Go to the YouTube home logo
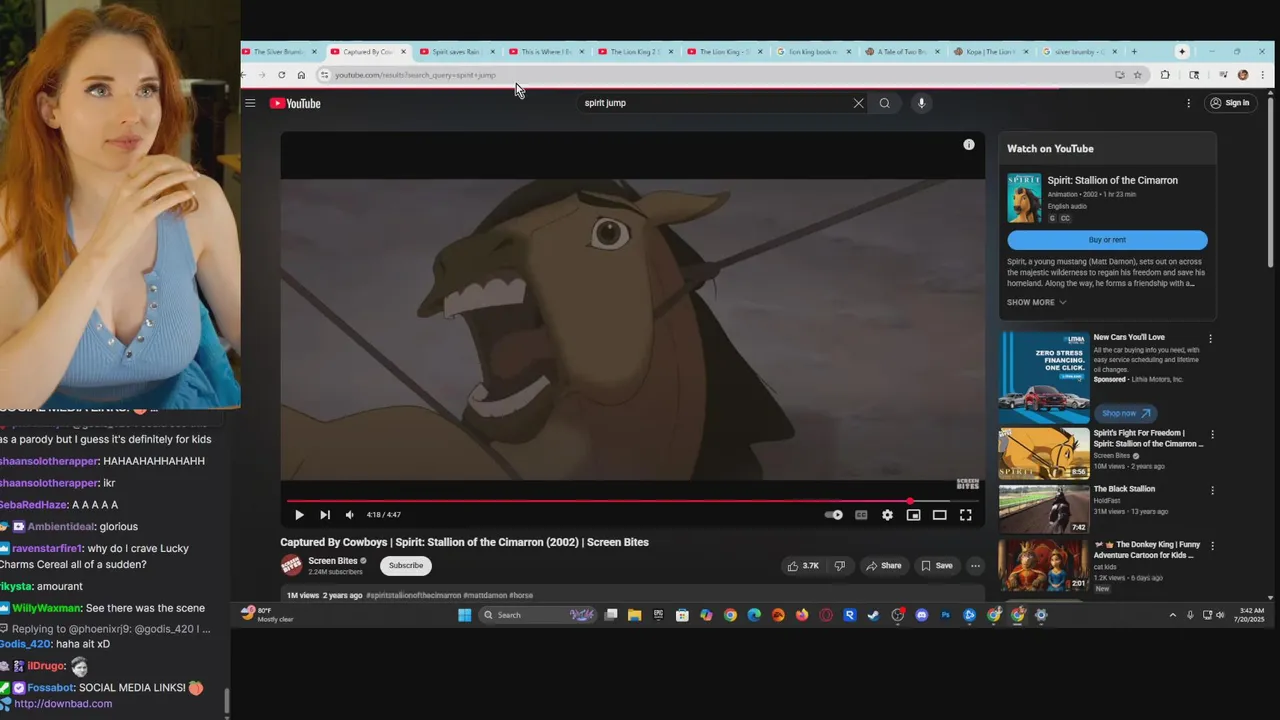 (x=295, y=103)
